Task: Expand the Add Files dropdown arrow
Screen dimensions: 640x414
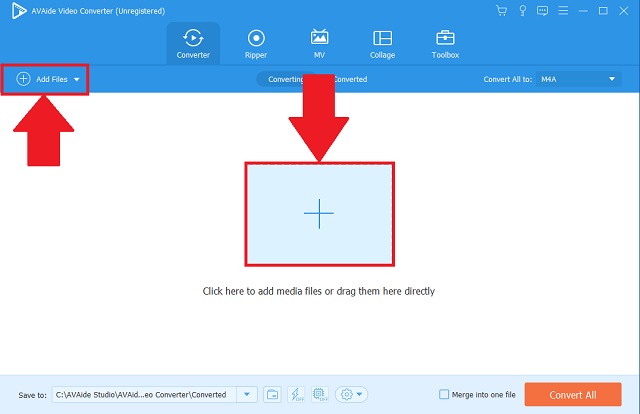Action: click(x=77, y=80)
